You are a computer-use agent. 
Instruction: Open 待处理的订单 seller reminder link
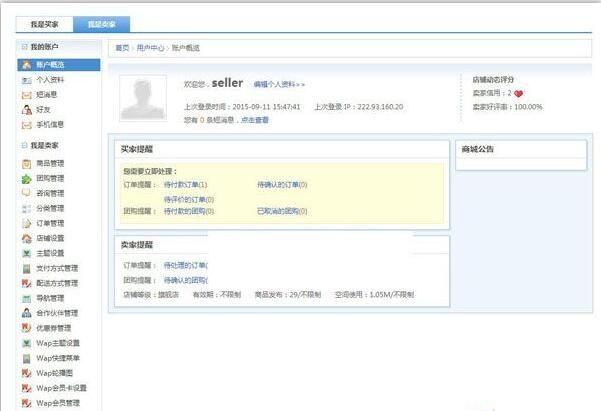tap(186, 265)
